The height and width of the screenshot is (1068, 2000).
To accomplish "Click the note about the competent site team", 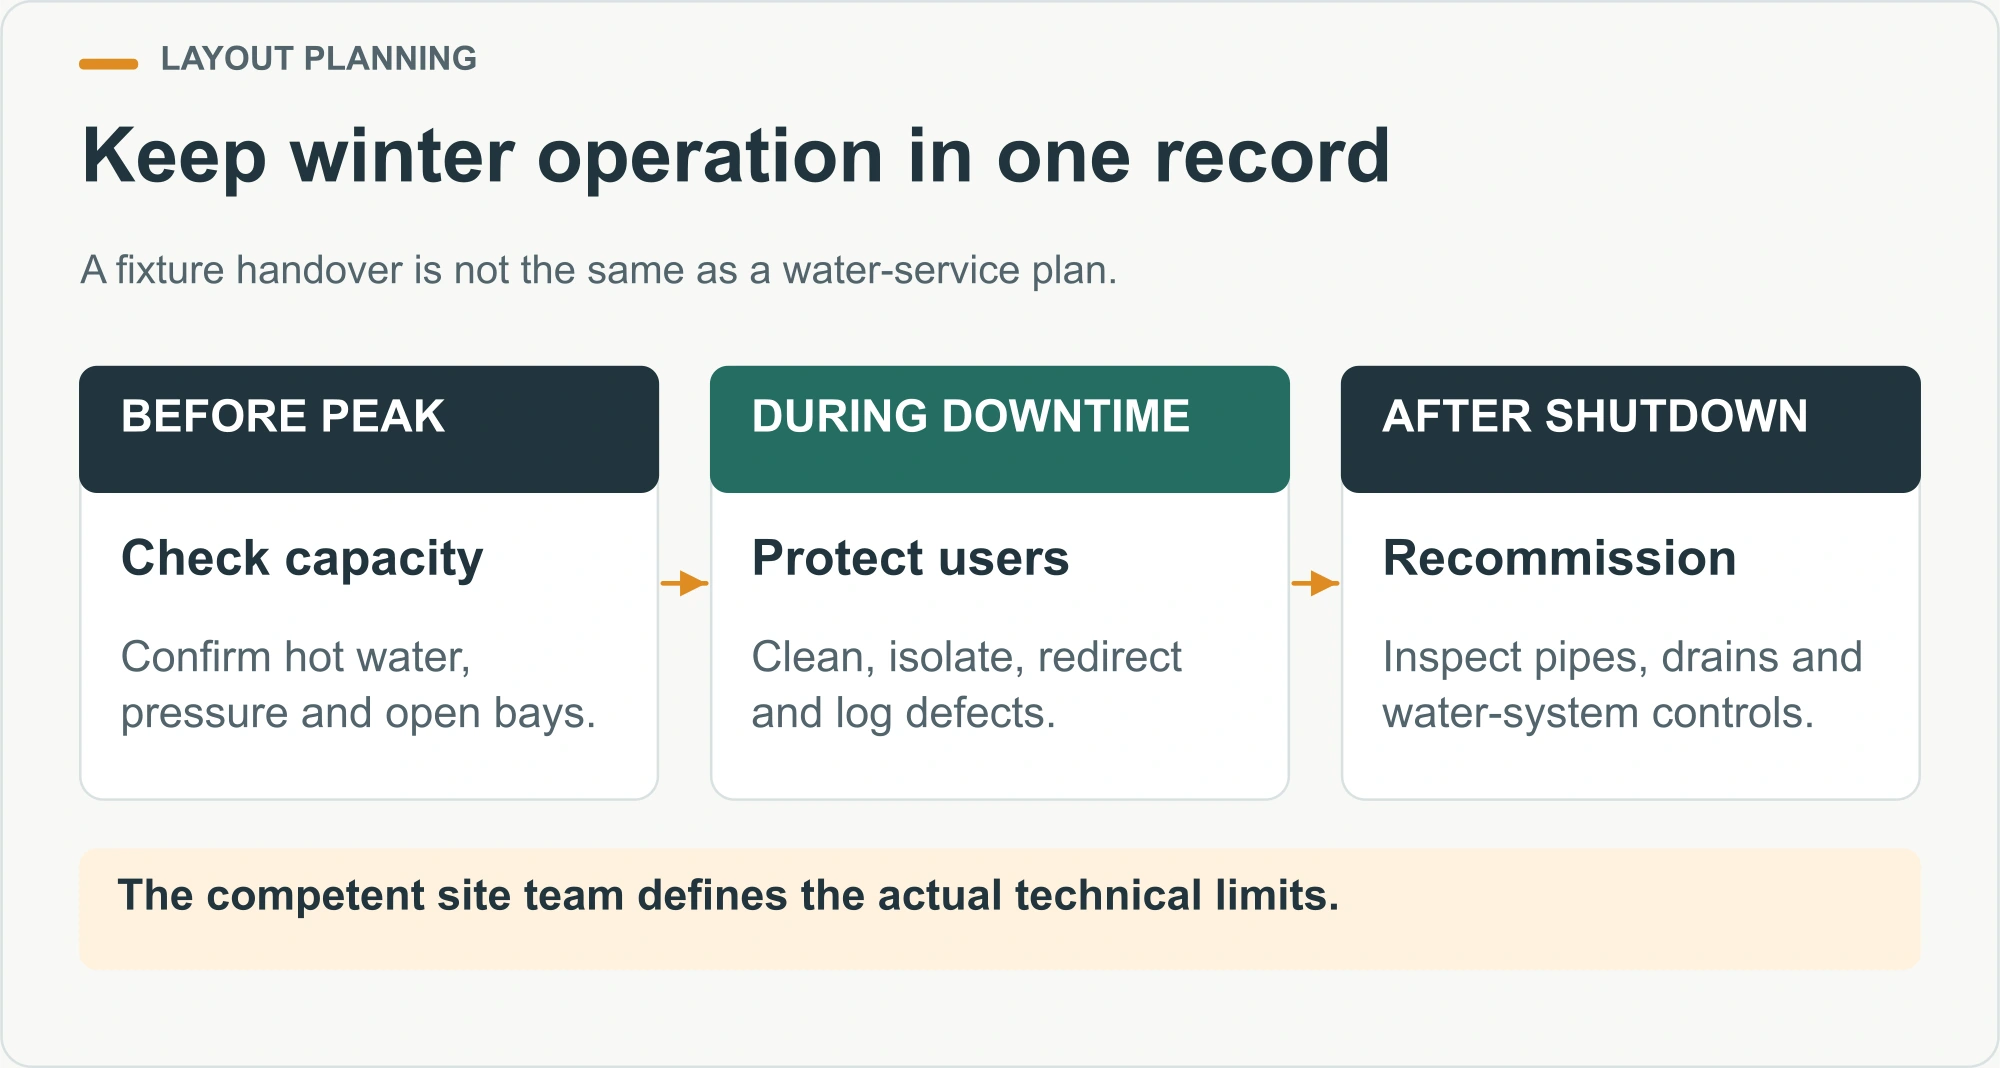I will (x=1000, y=909).
